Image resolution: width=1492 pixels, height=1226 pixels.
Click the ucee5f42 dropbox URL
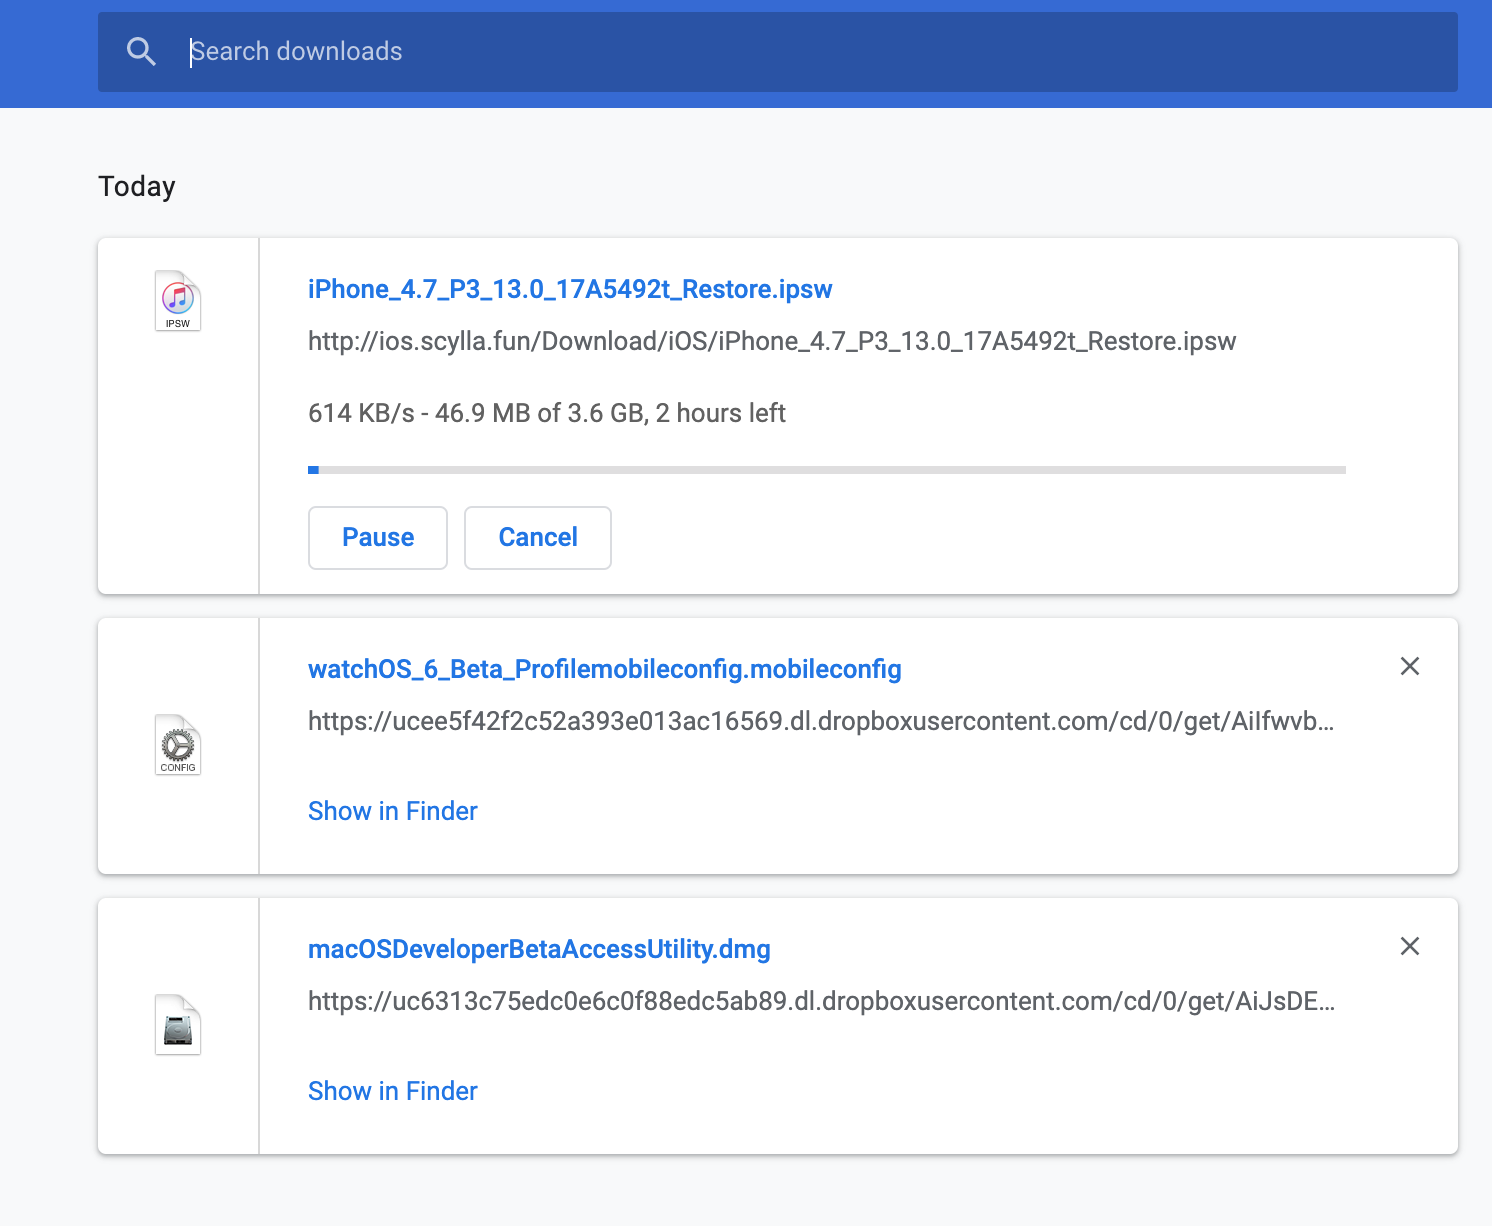click(821, 721)
